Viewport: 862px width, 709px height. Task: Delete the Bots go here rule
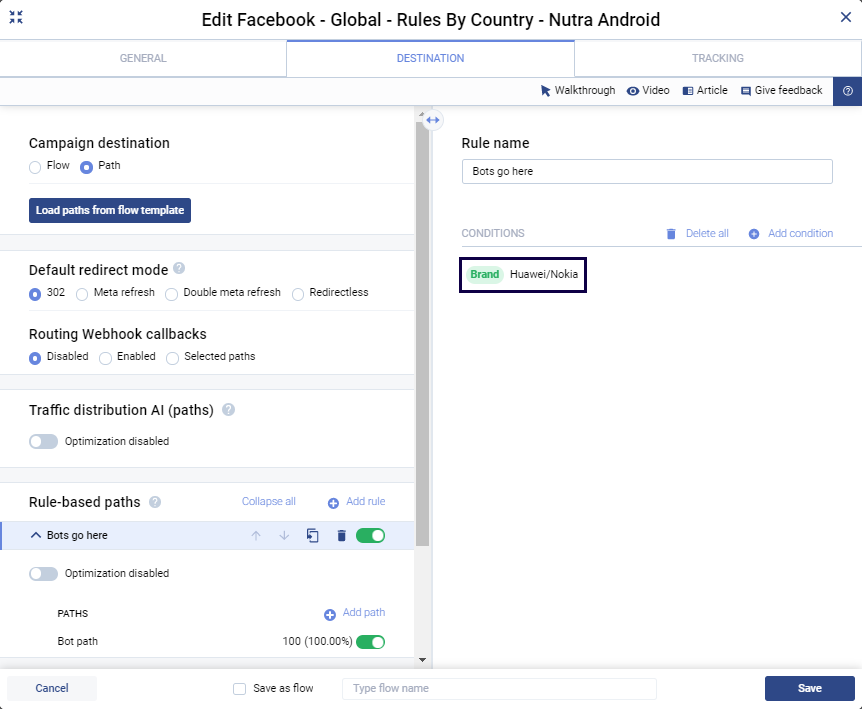pos(341,536)
